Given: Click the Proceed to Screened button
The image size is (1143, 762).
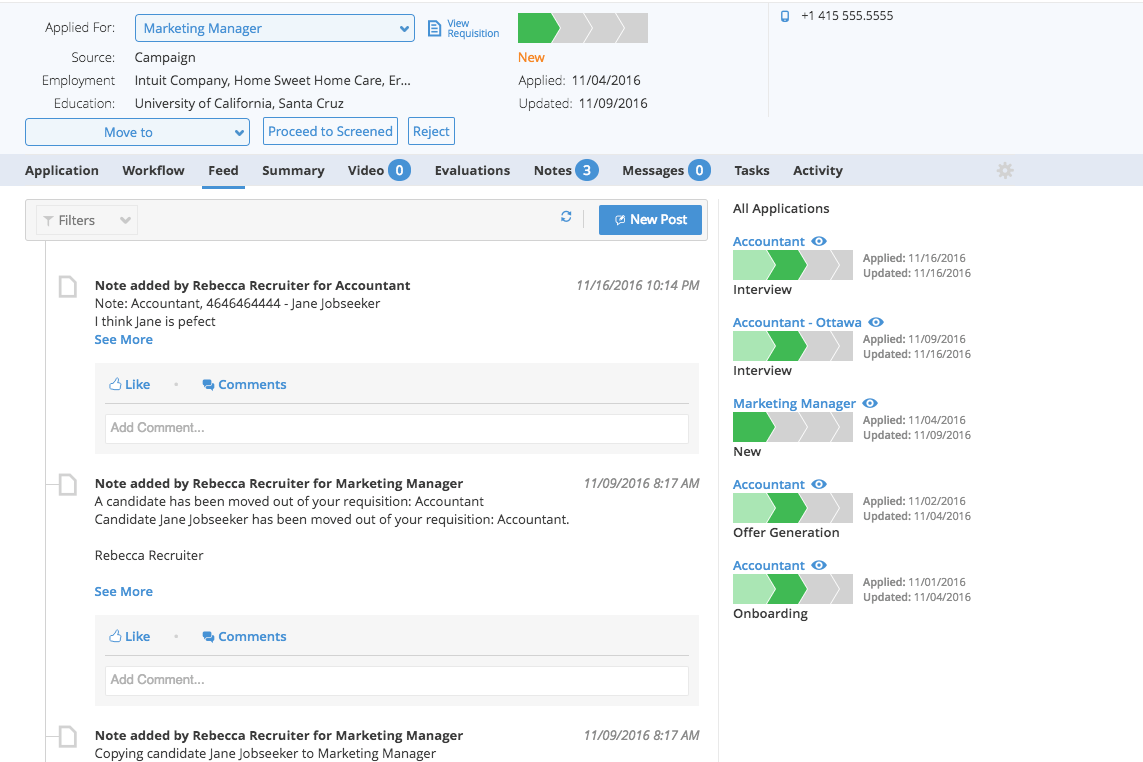Looking at the screenshot, I should (x=330, y=131).
